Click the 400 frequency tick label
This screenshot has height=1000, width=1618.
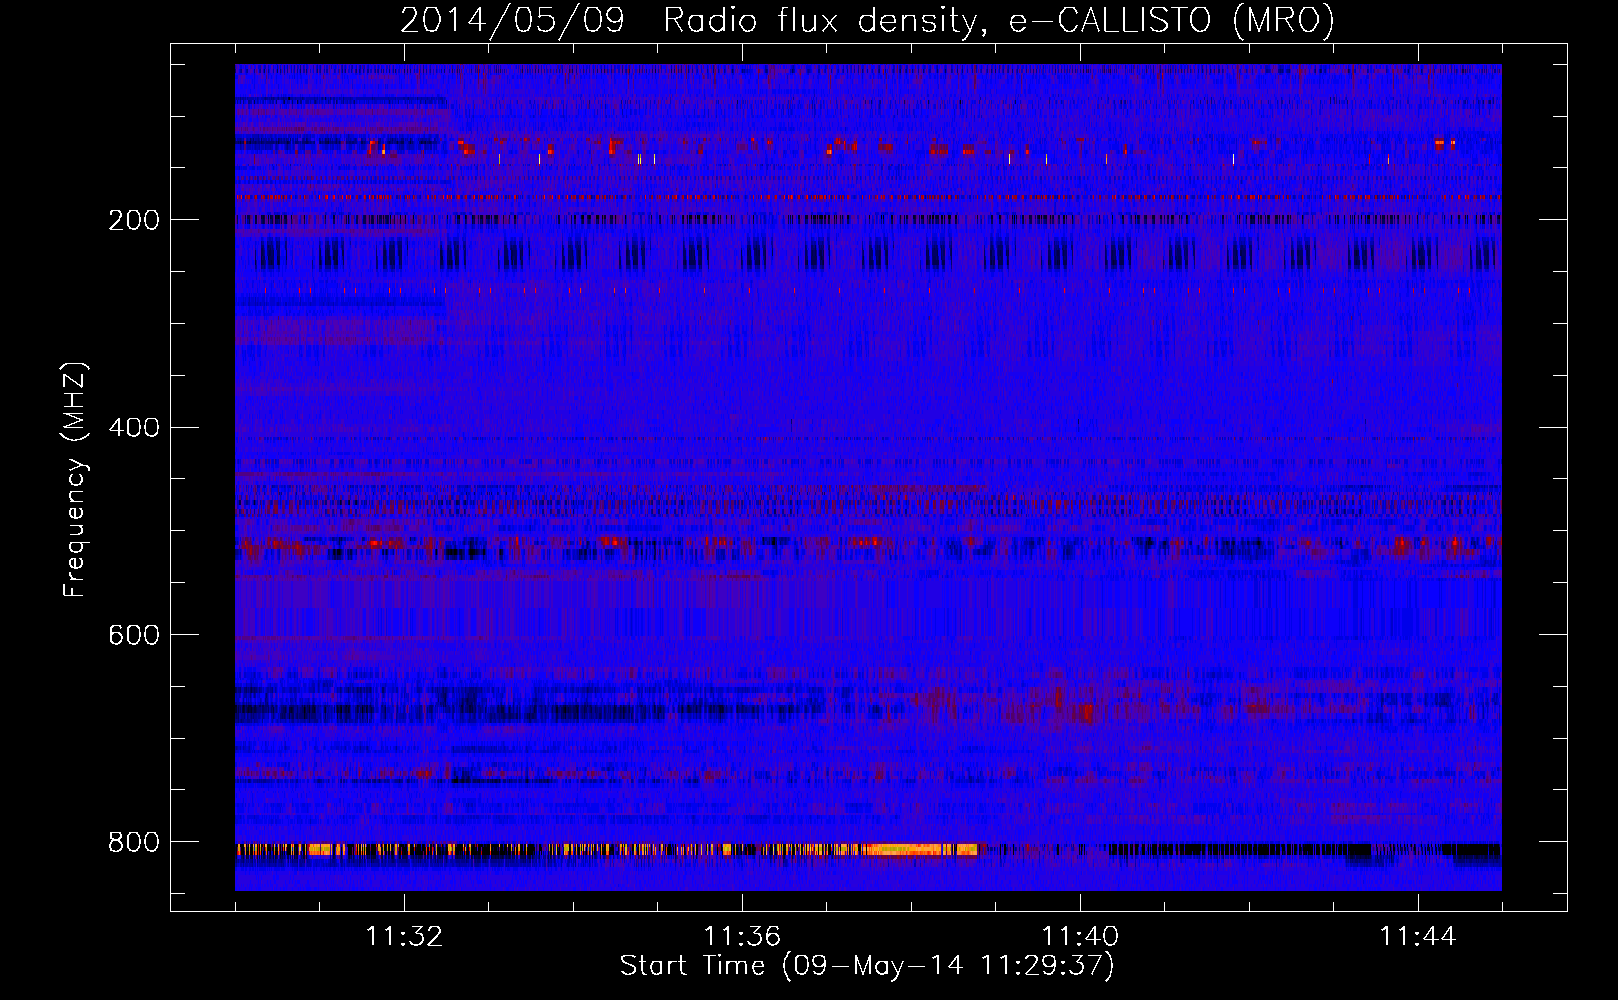tap(134, 428)
